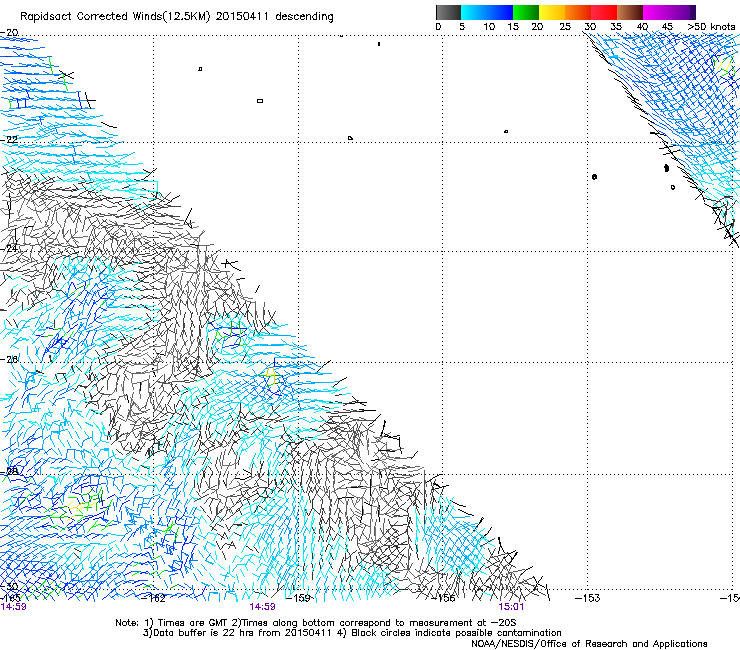Click the '>50 knots' legend label
This screenshot has width=740, height=650.
pos(711,27)
